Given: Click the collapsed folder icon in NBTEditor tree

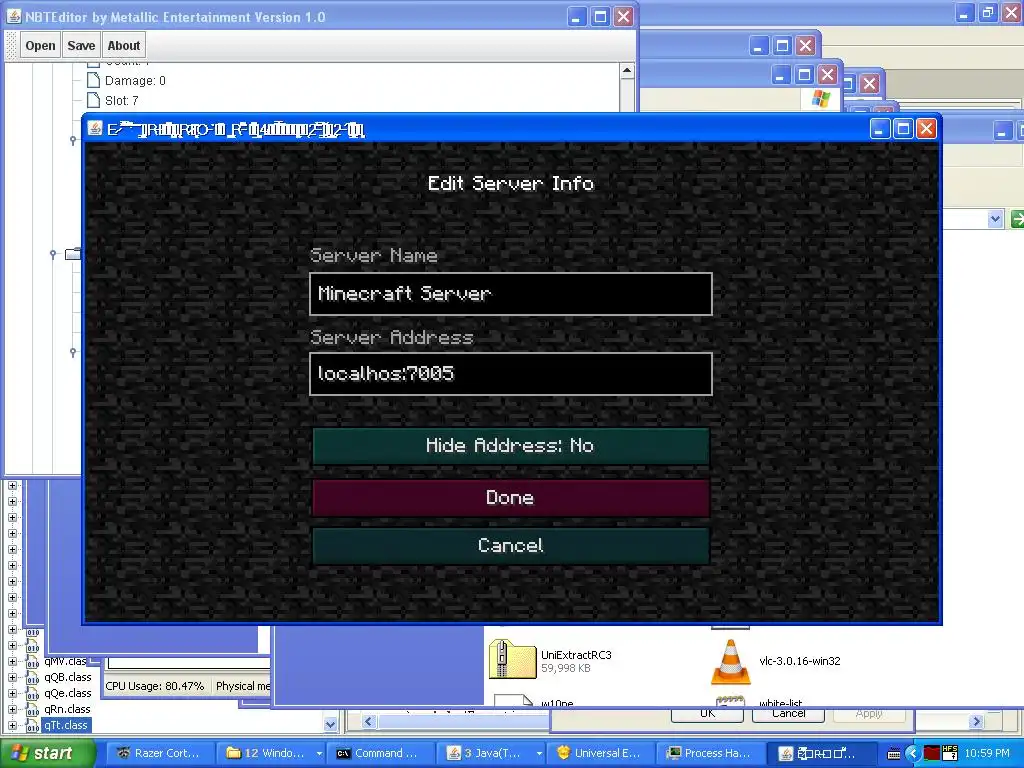Looking at the screenshot, I should click(x=73, y=254).
